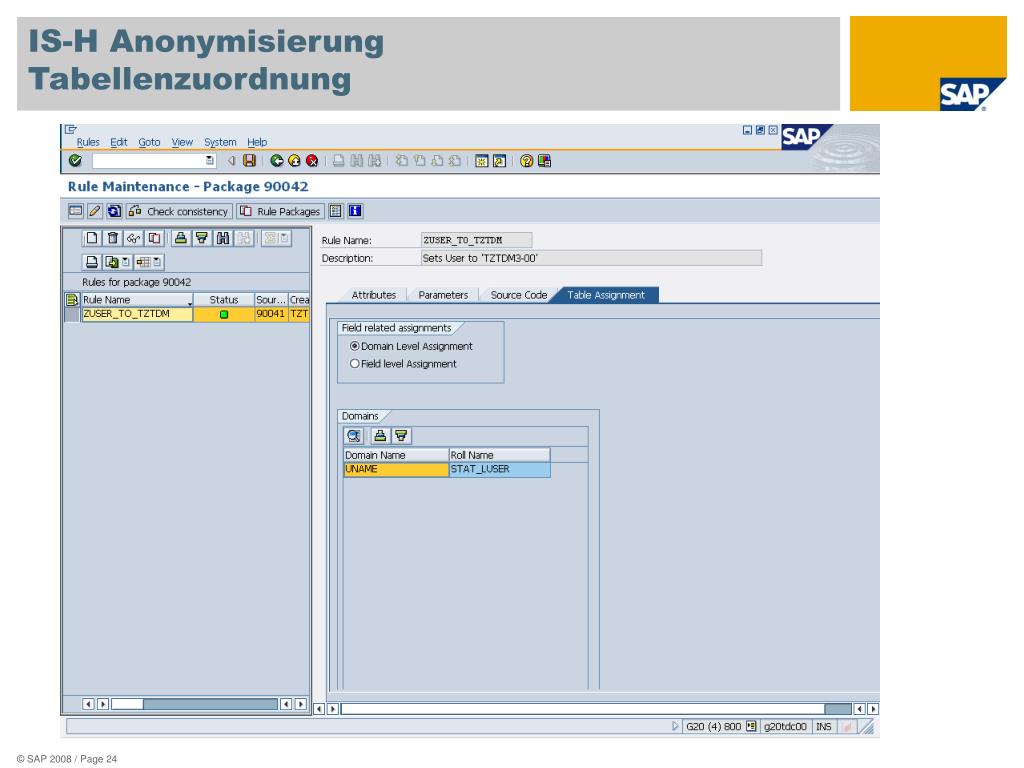Click the sort arrow on Rule Name column header
This screenshot has height=768, width=1024.
(x=190, y=304)
